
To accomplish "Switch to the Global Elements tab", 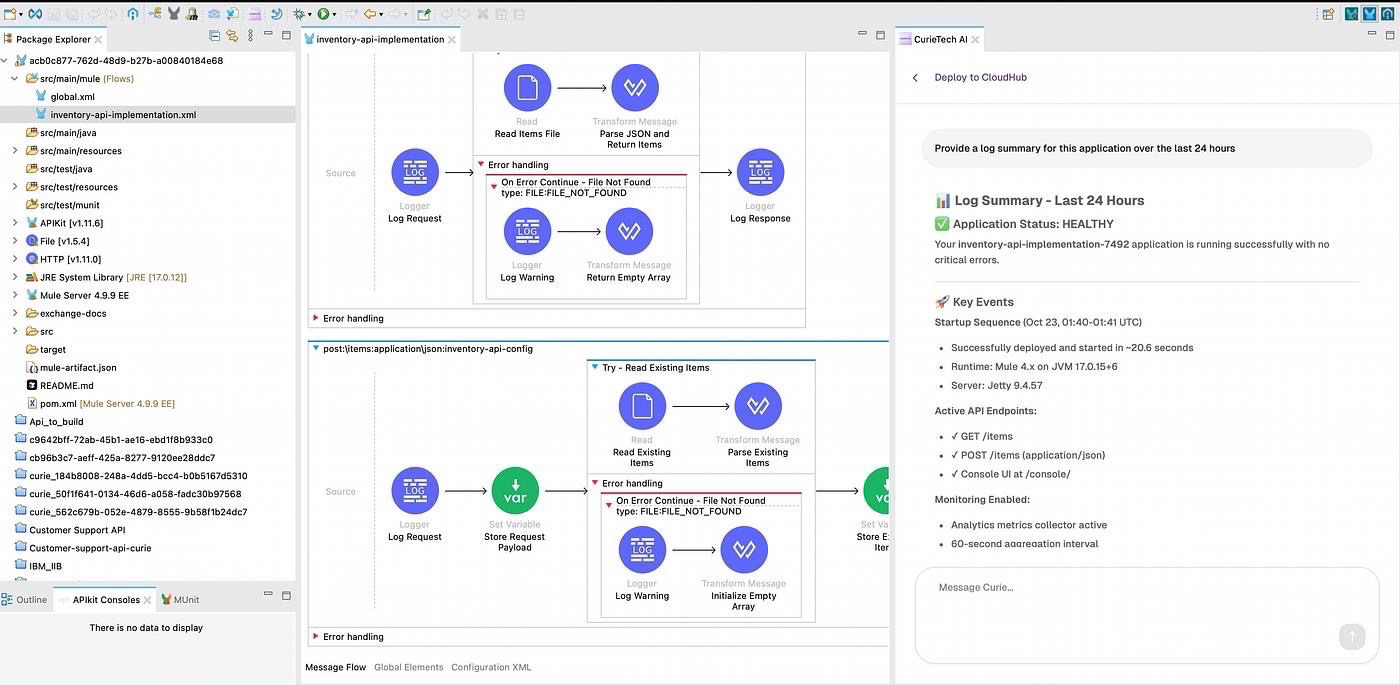I will (408, 667).
